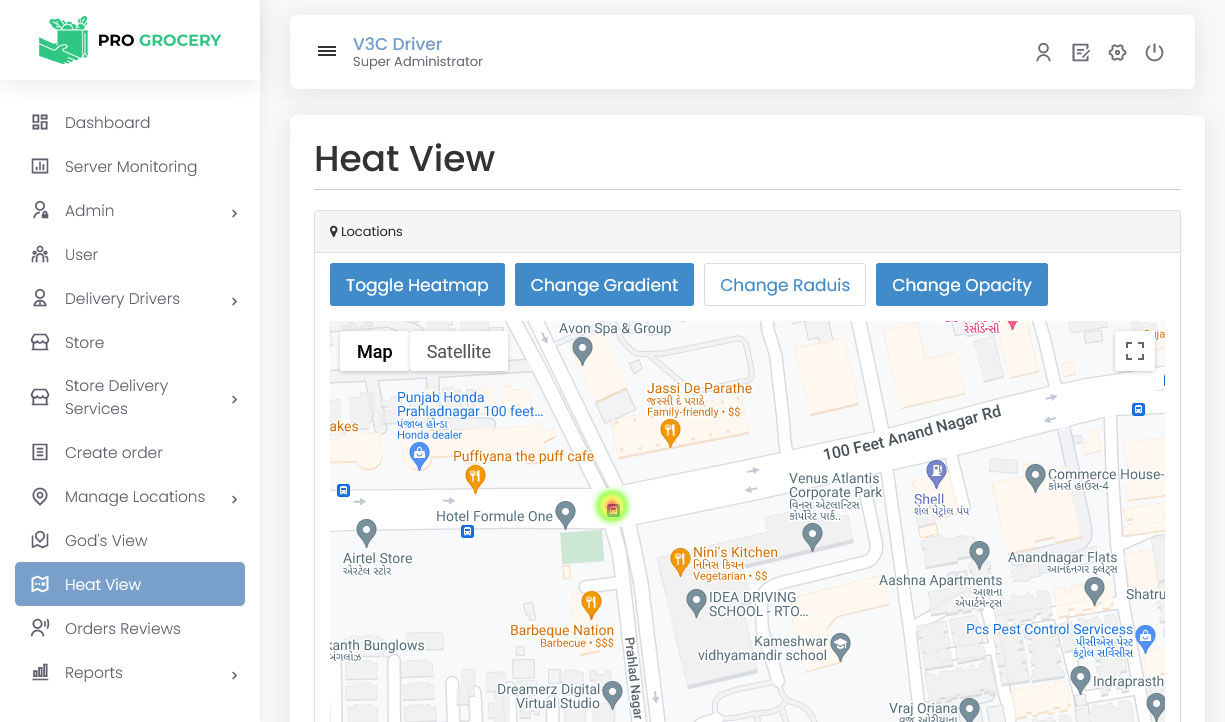Click 'Super Administrator' role text
Image resolution: width=1225 pixels, height=722 pixels.
tap(418, 62)
